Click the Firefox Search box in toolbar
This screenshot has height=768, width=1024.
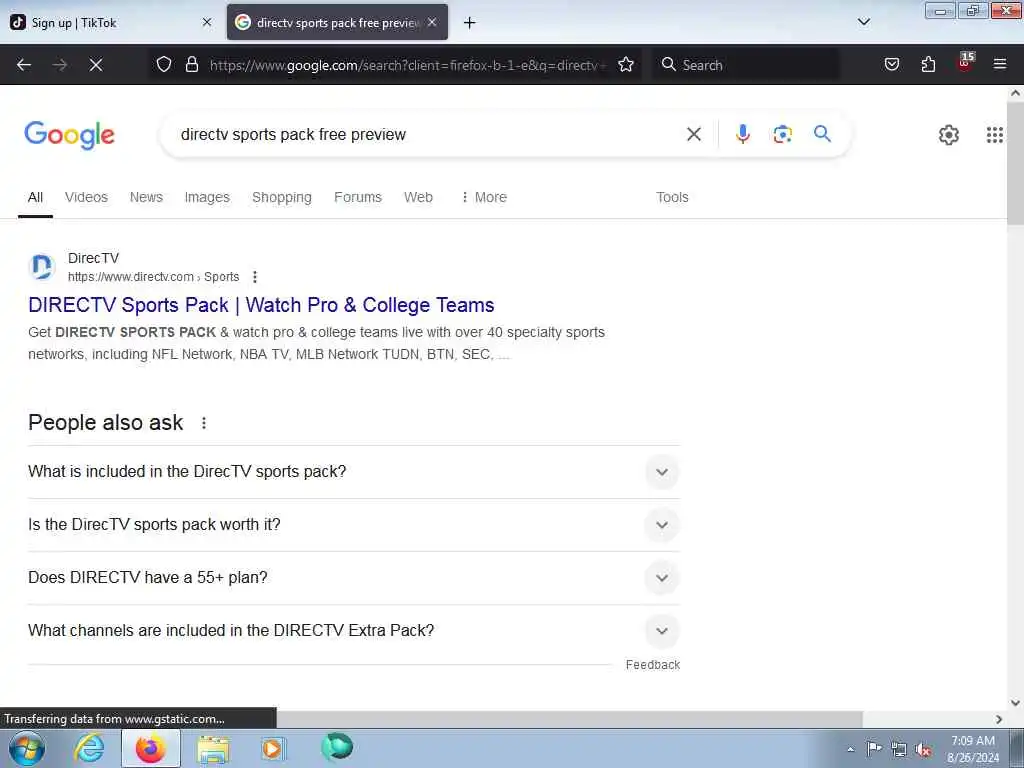(x=746, y=65)
